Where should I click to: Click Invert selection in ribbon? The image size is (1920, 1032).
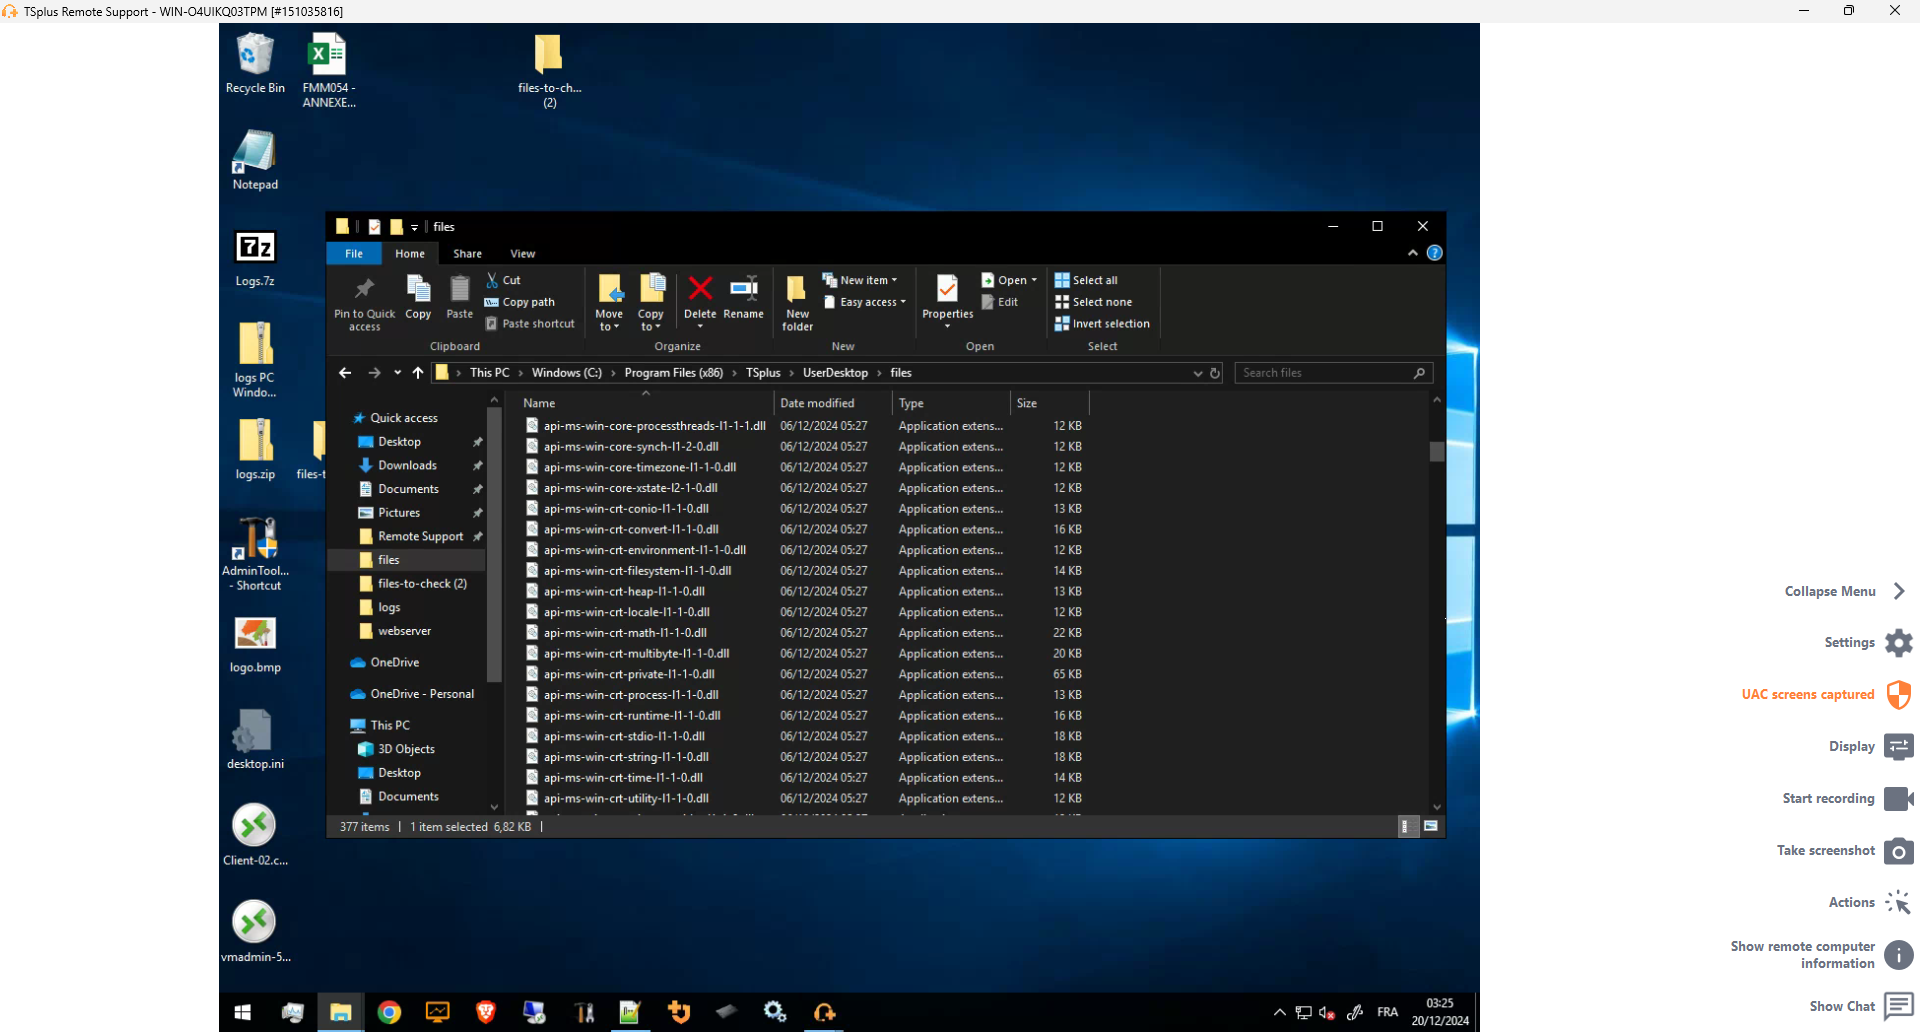1102,324
